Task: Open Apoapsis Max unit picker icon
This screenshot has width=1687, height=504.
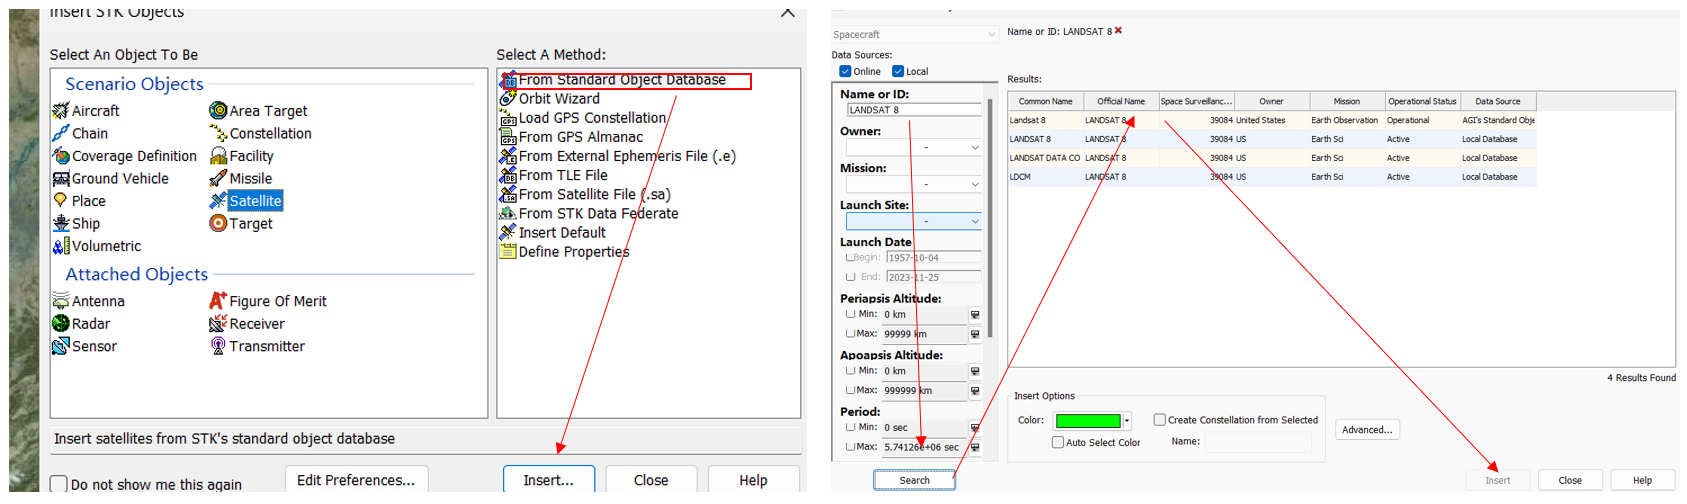Action: [x=975, y=391]
